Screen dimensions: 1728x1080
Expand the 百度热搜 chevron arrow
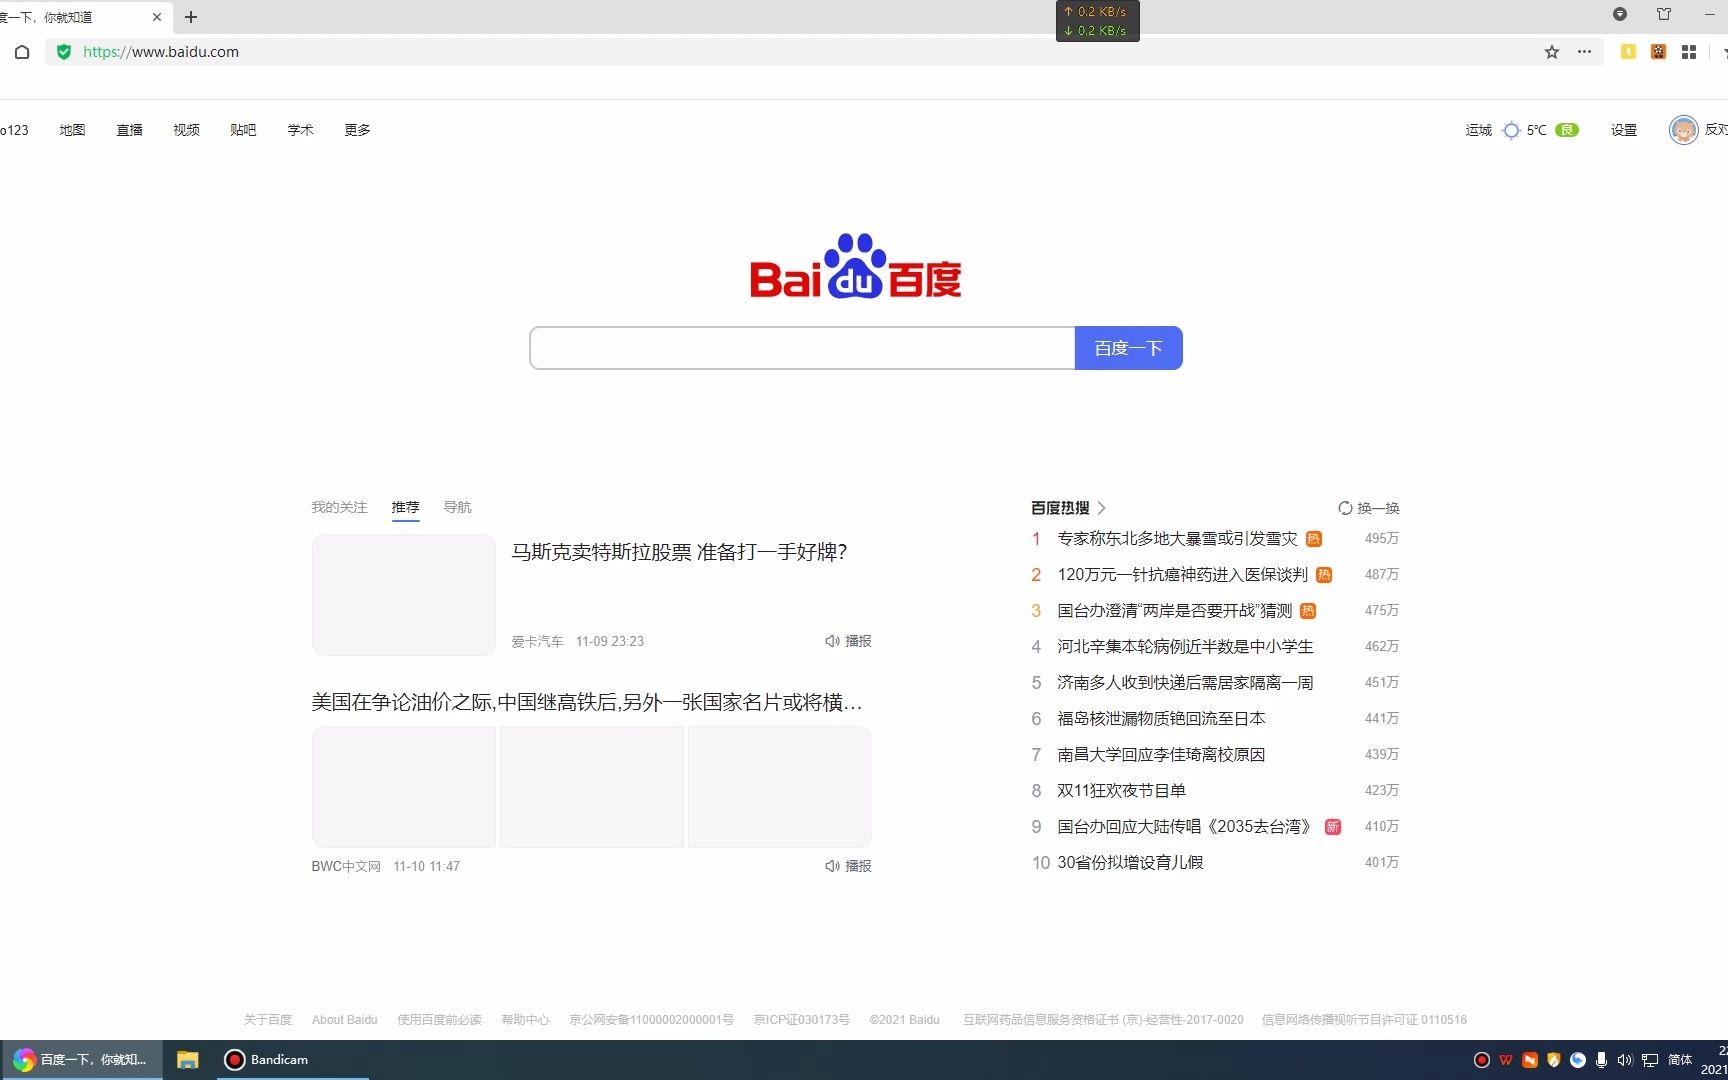(x=1103, y=508)
